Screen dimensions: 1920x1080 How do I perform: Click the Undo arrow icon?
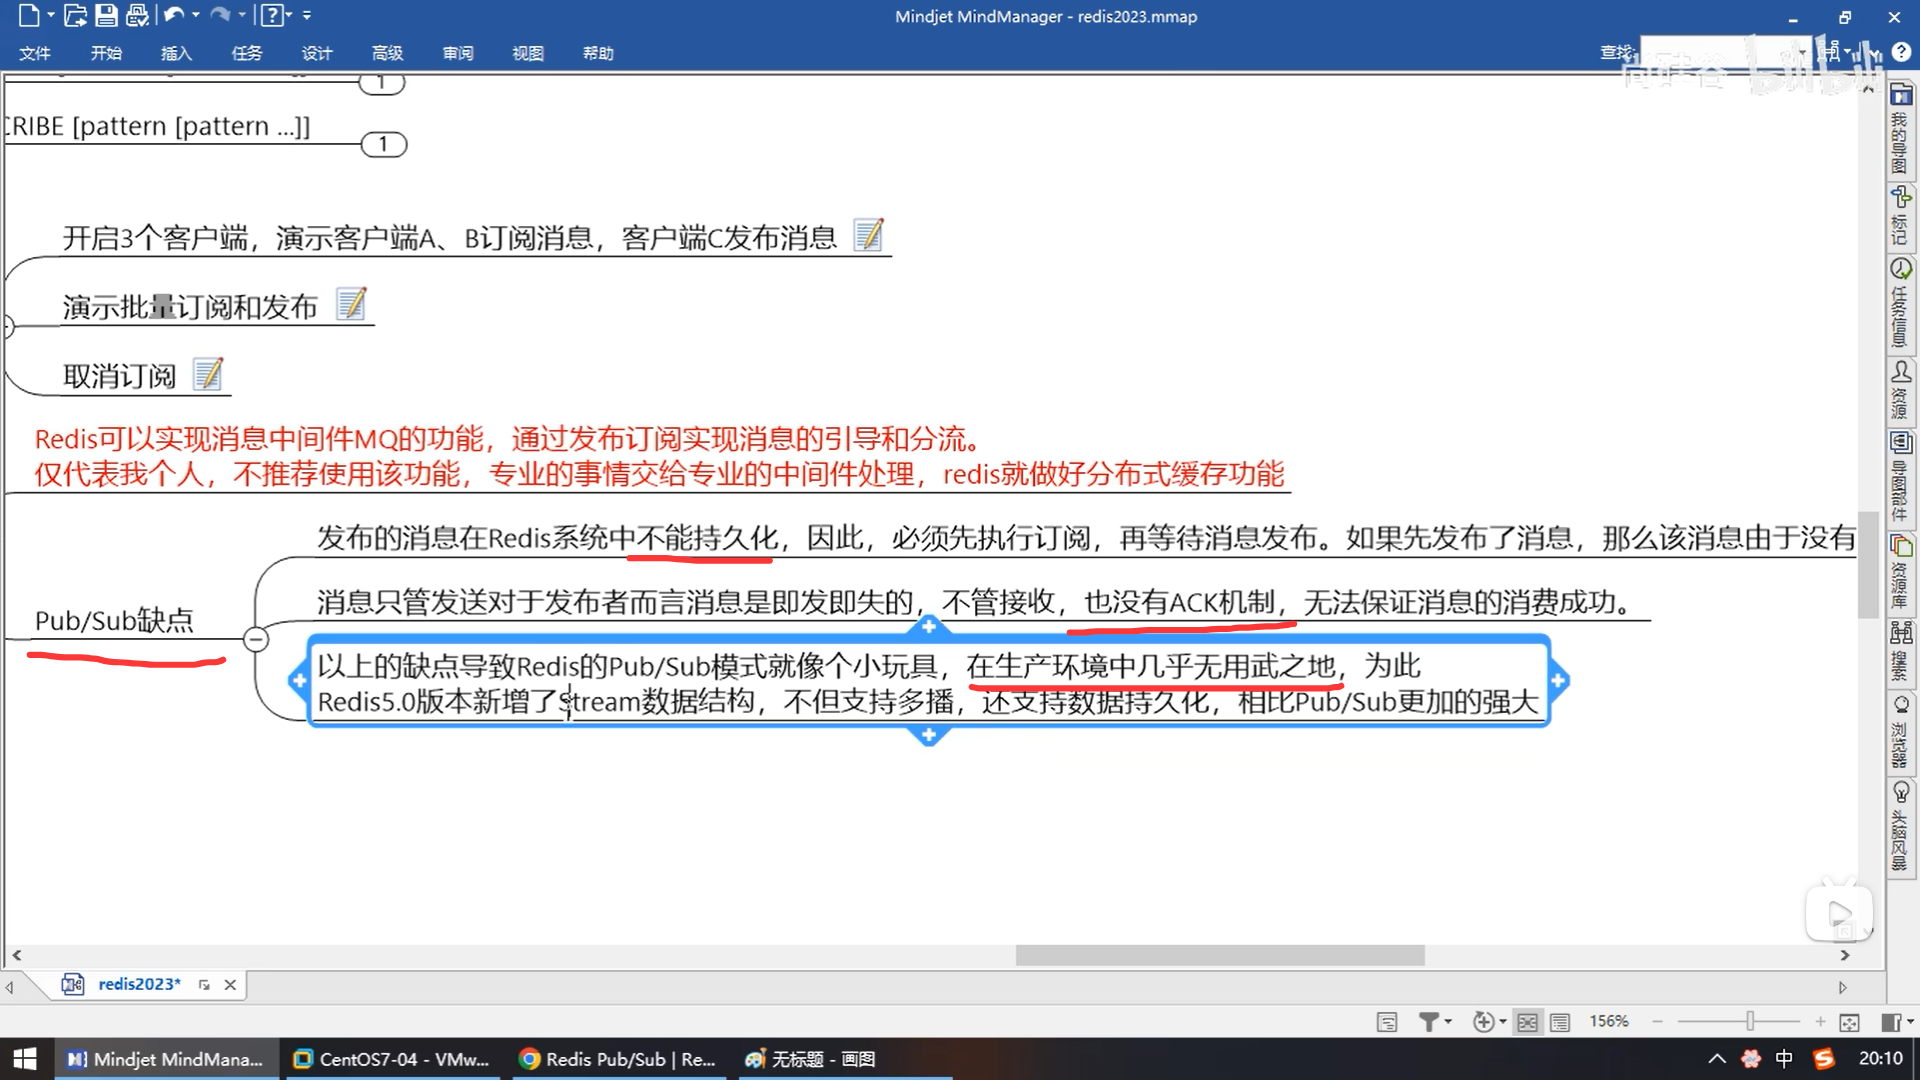tap(173, 15)
